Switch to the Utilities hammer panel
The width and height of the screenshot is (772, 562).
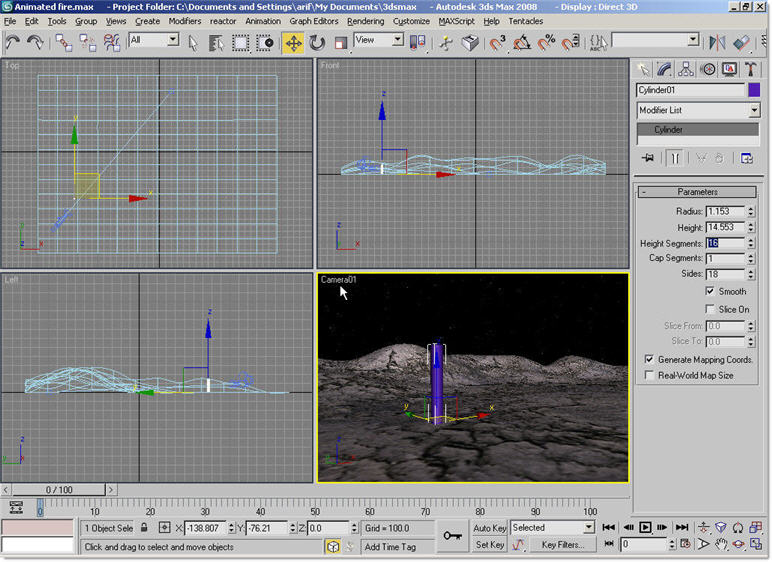tap(752, 69)
